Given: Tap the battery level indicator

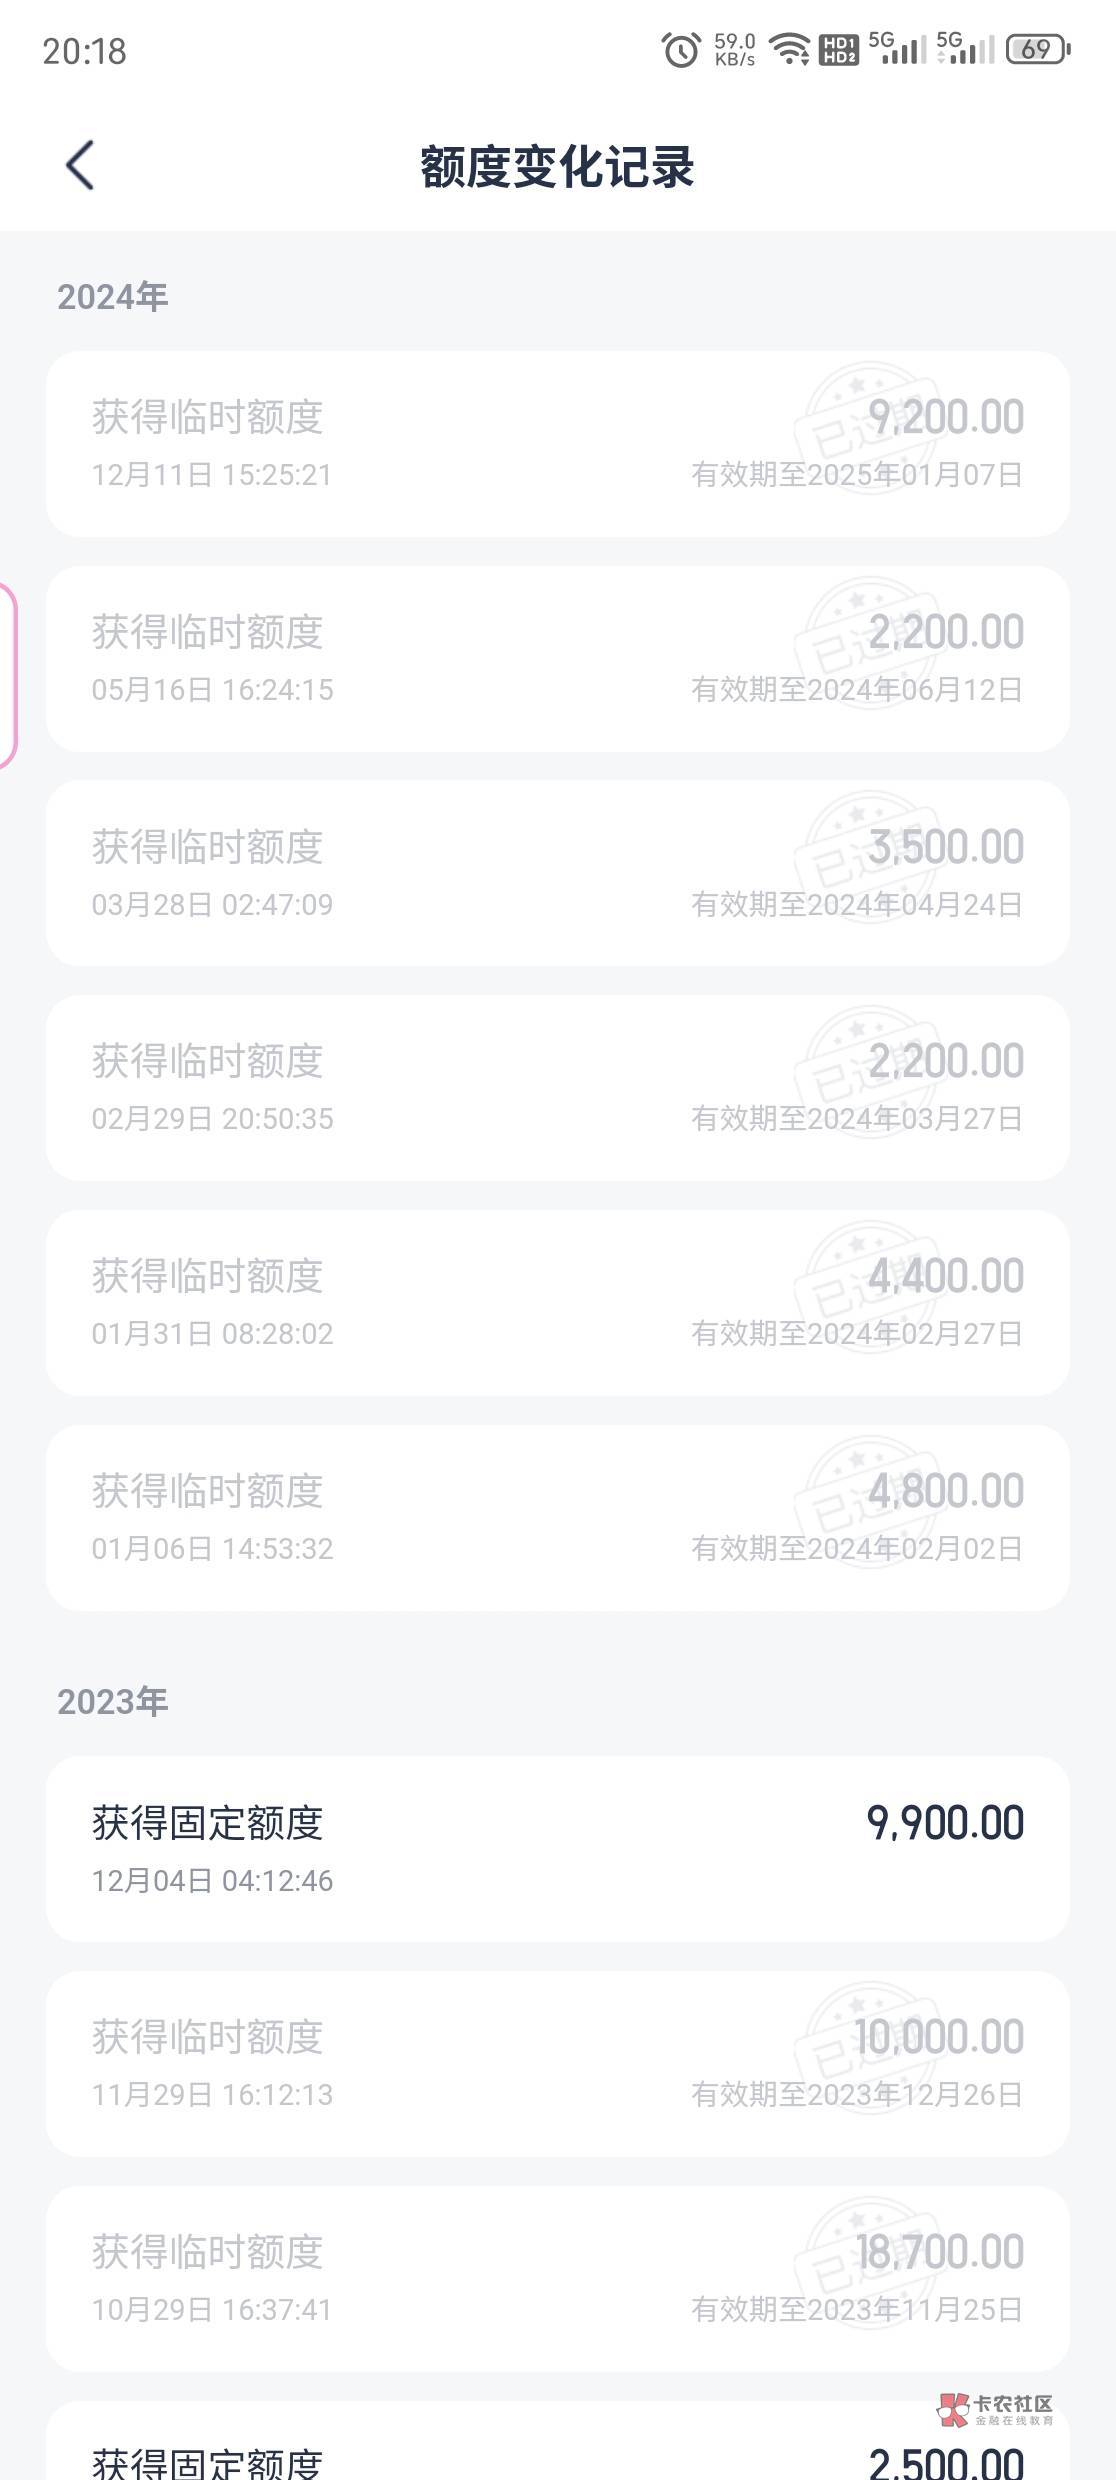Looking at the screenshot, I should (1038, 49).
